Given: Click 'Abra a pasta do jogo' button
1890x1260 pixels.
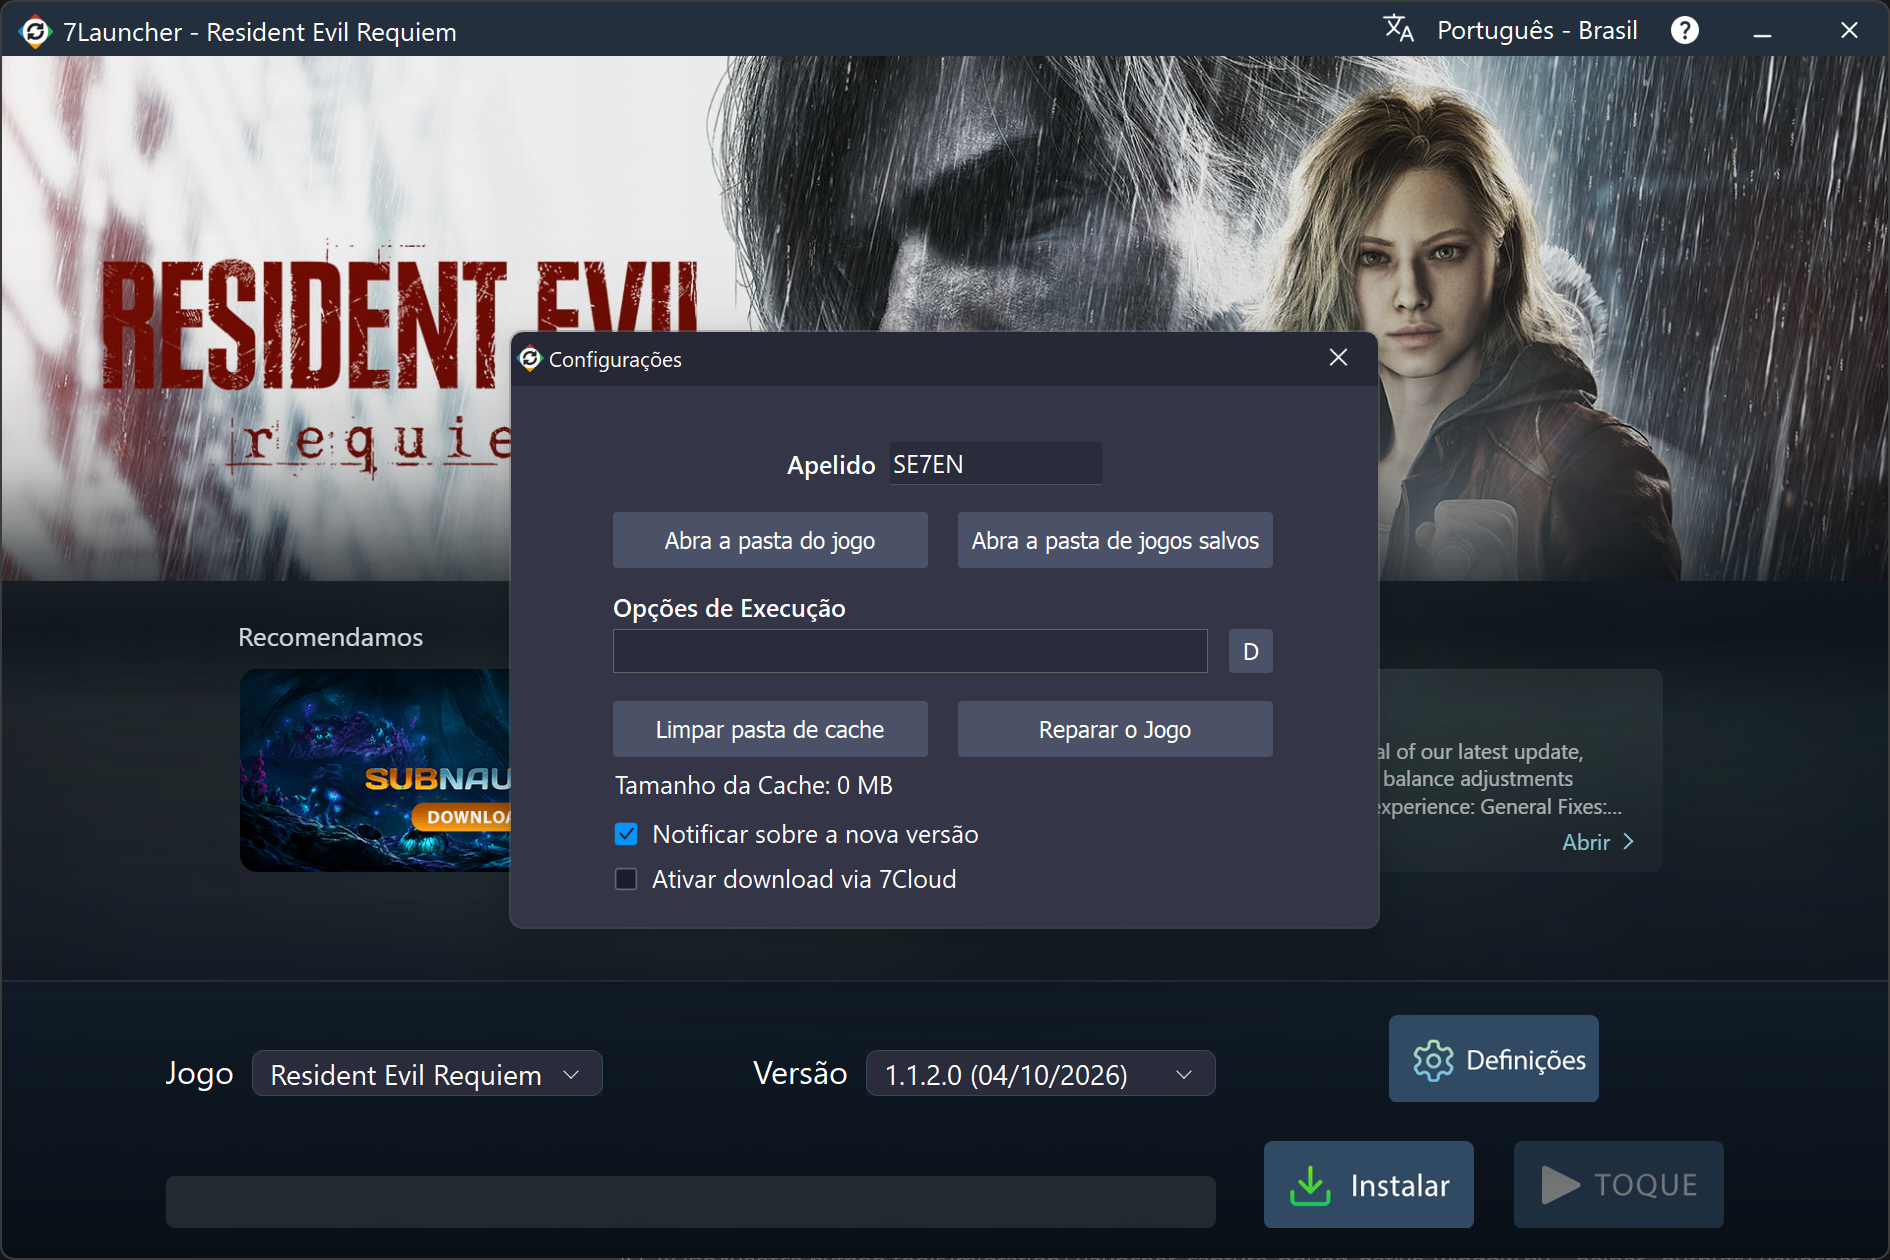Looking at the screenshot, I should (x=770, y=541).
